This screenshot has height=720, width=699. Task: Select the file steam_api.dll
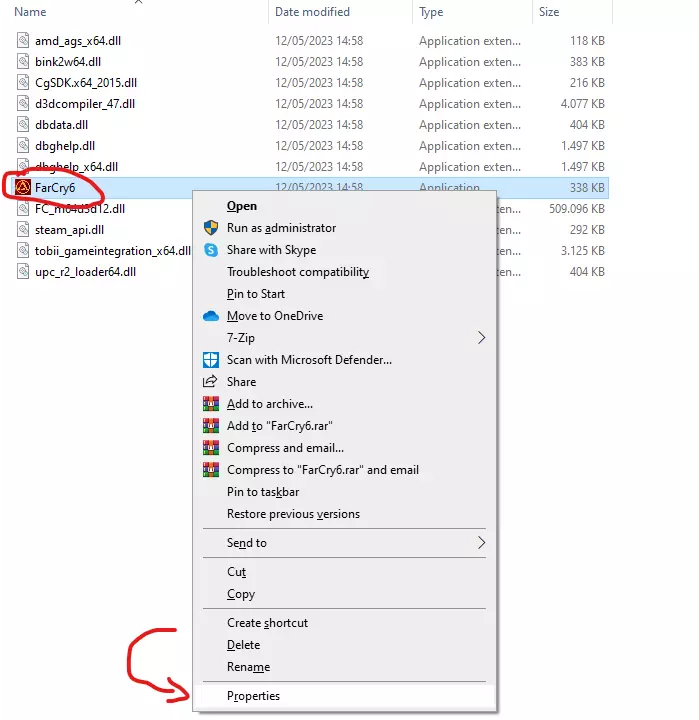(69, 230)
